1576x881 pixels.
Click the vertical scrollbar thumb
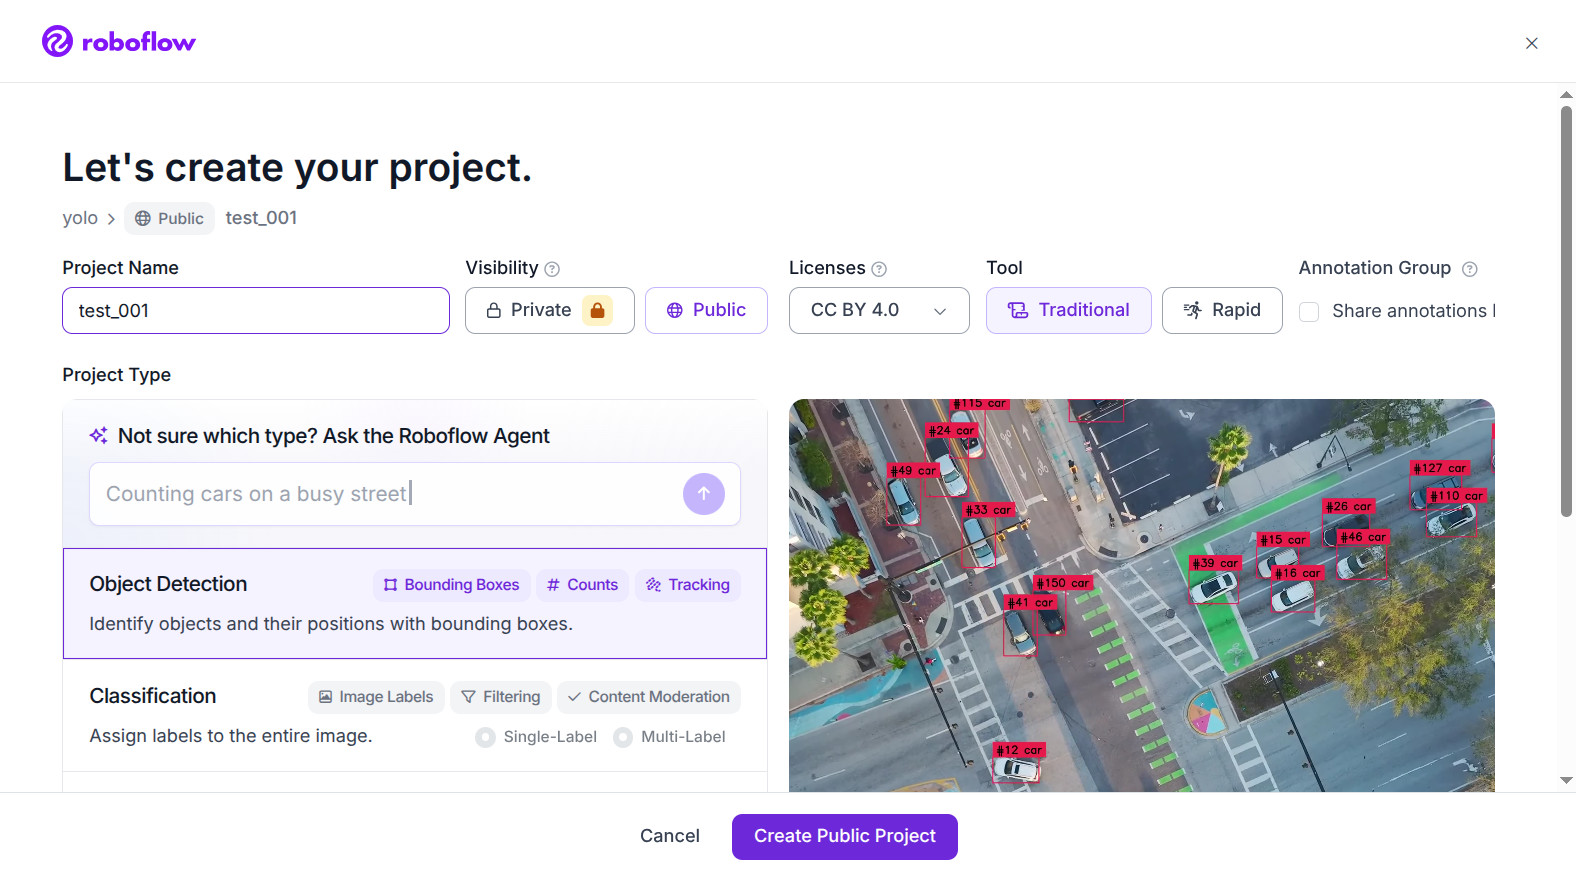1566,310
